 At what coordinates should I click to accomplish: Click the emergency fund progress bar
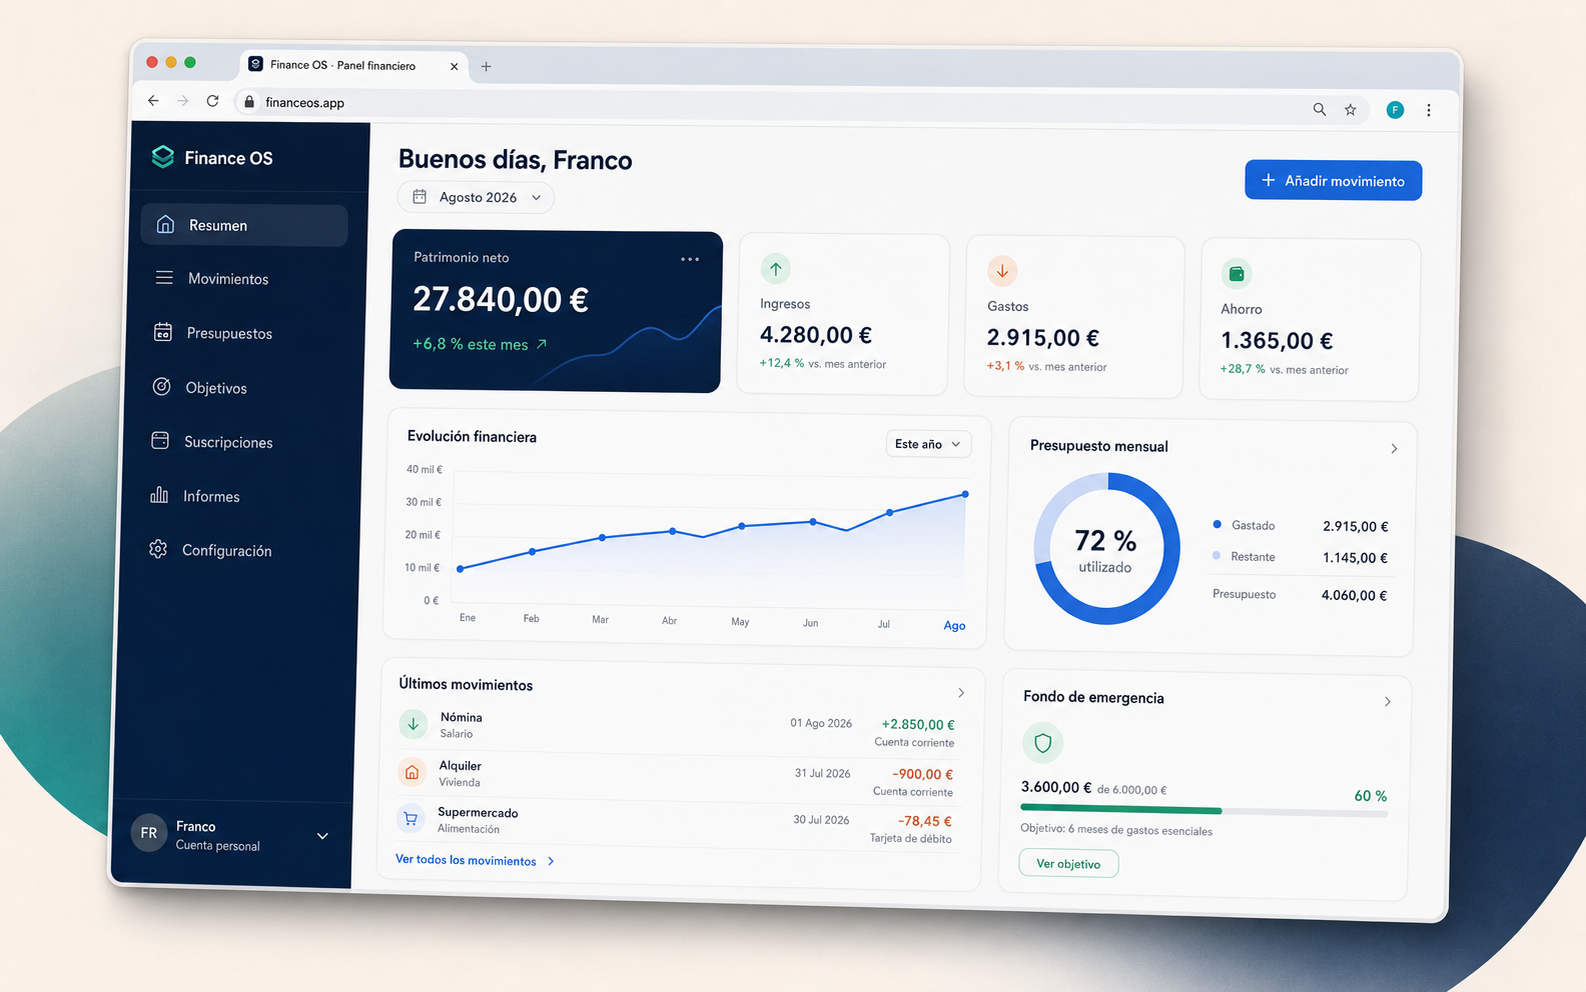point(1204,811)
